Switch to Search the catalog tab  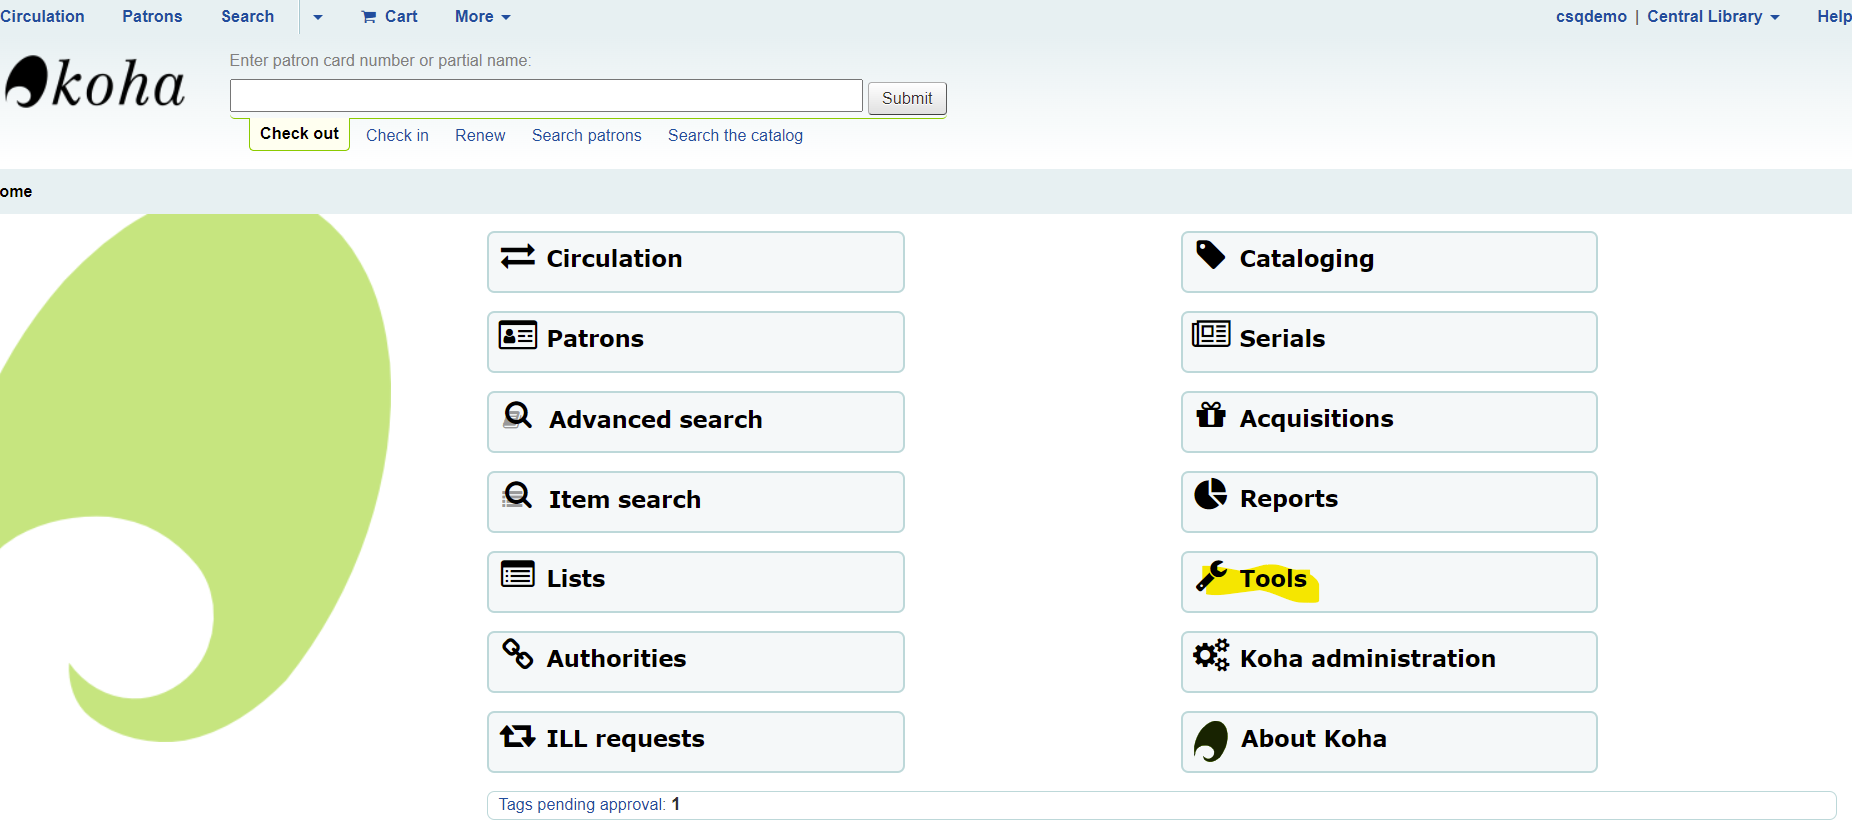pyautogui.click(x=735, y=135)
